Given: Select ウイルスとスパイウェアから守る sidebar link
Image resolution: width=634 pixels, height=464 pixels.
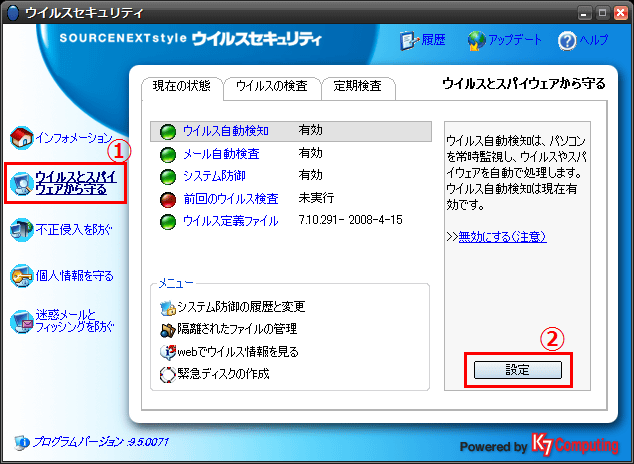Looking at the screenshot, I should pyautogui.click(x=76, y=183).
